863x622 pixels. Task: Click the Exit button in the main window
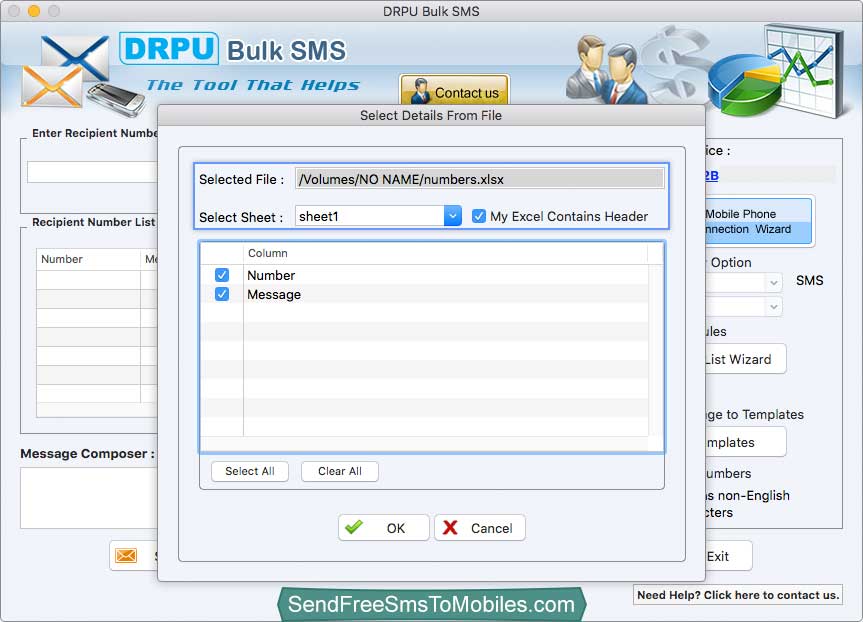click(x=728, y=556)
